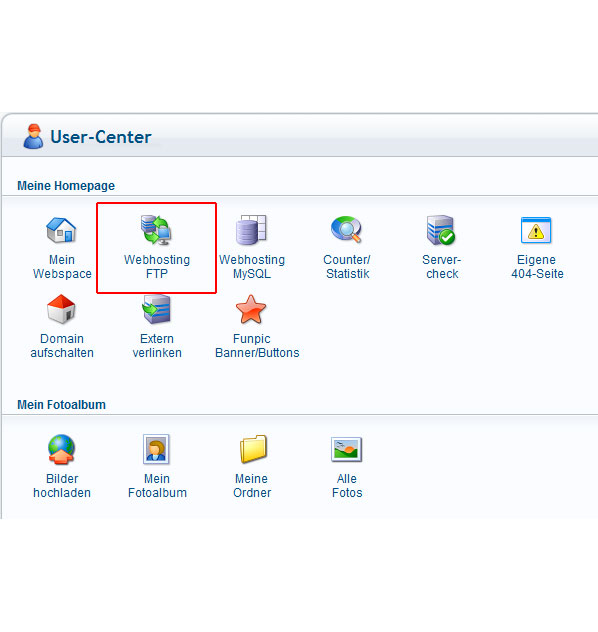Click the Extern verlinken server arrow icon
598x632 pixels.
pos(156,309)
